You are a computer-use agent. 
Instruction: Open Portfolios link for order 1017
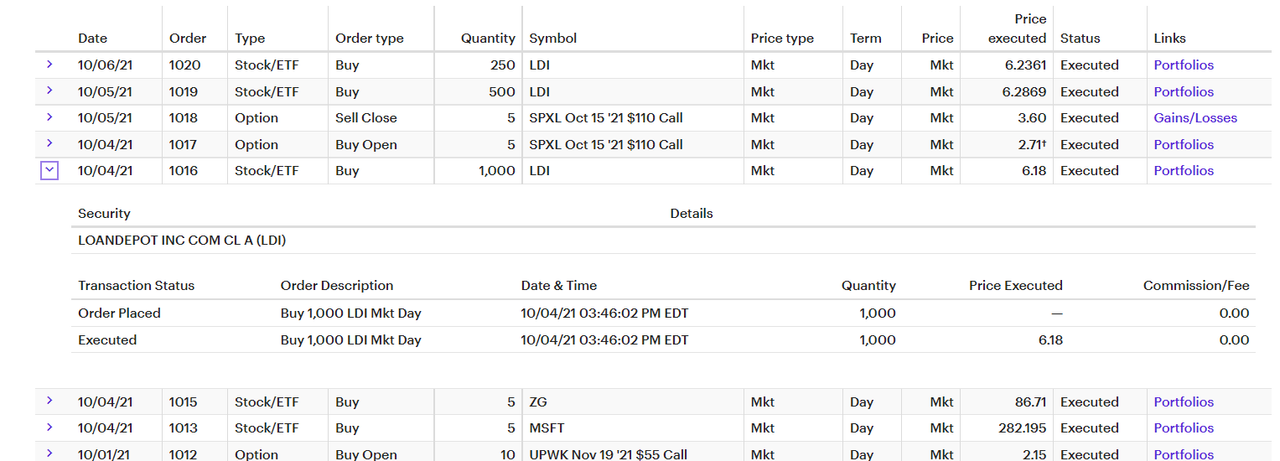click(x=1183, y=144)
